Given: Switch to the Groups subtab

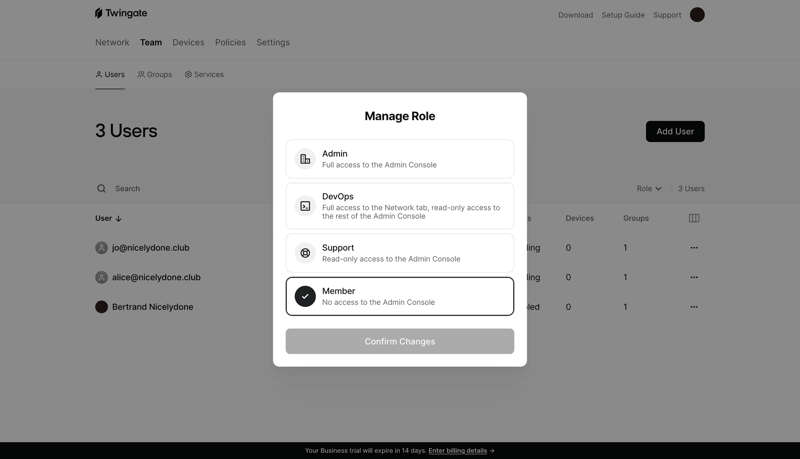Looking at the screenshot, I should [x=155, y=74].
